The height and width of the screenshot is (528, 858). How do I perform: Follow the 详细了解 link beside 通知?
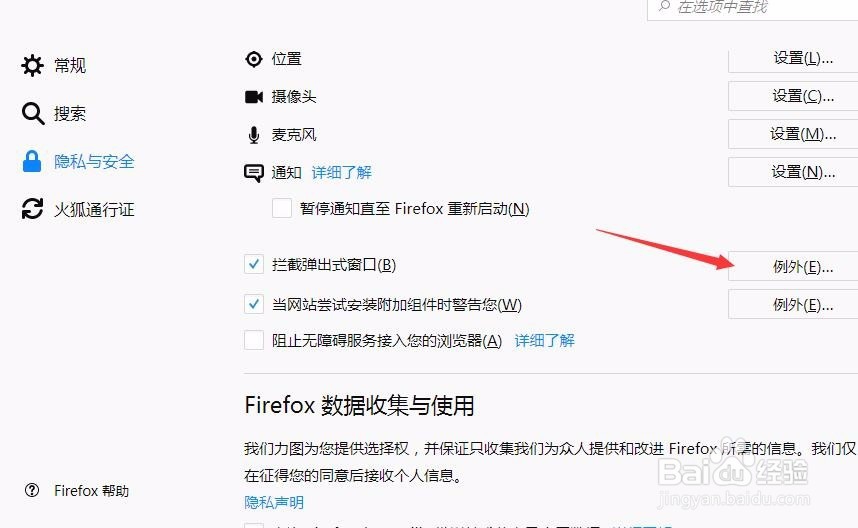pos(341,173)
